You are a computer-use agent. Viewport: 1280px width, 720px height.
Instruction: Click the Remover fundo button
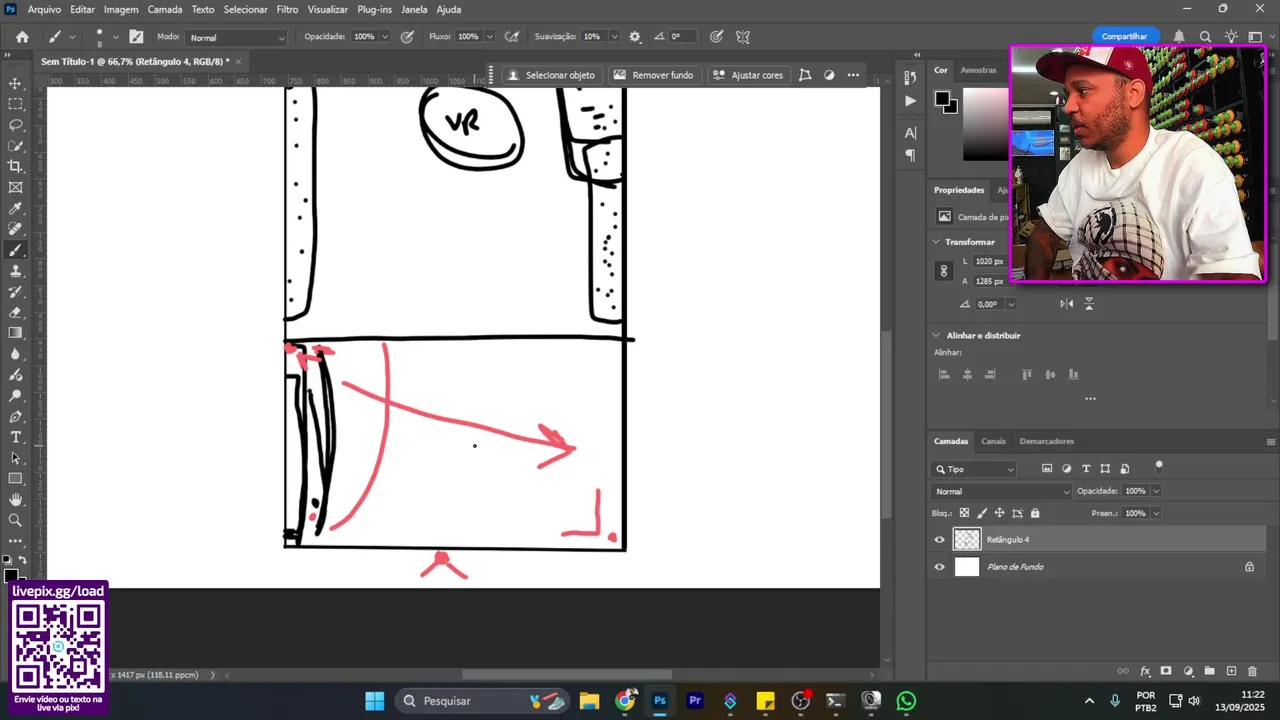point(653,75)
